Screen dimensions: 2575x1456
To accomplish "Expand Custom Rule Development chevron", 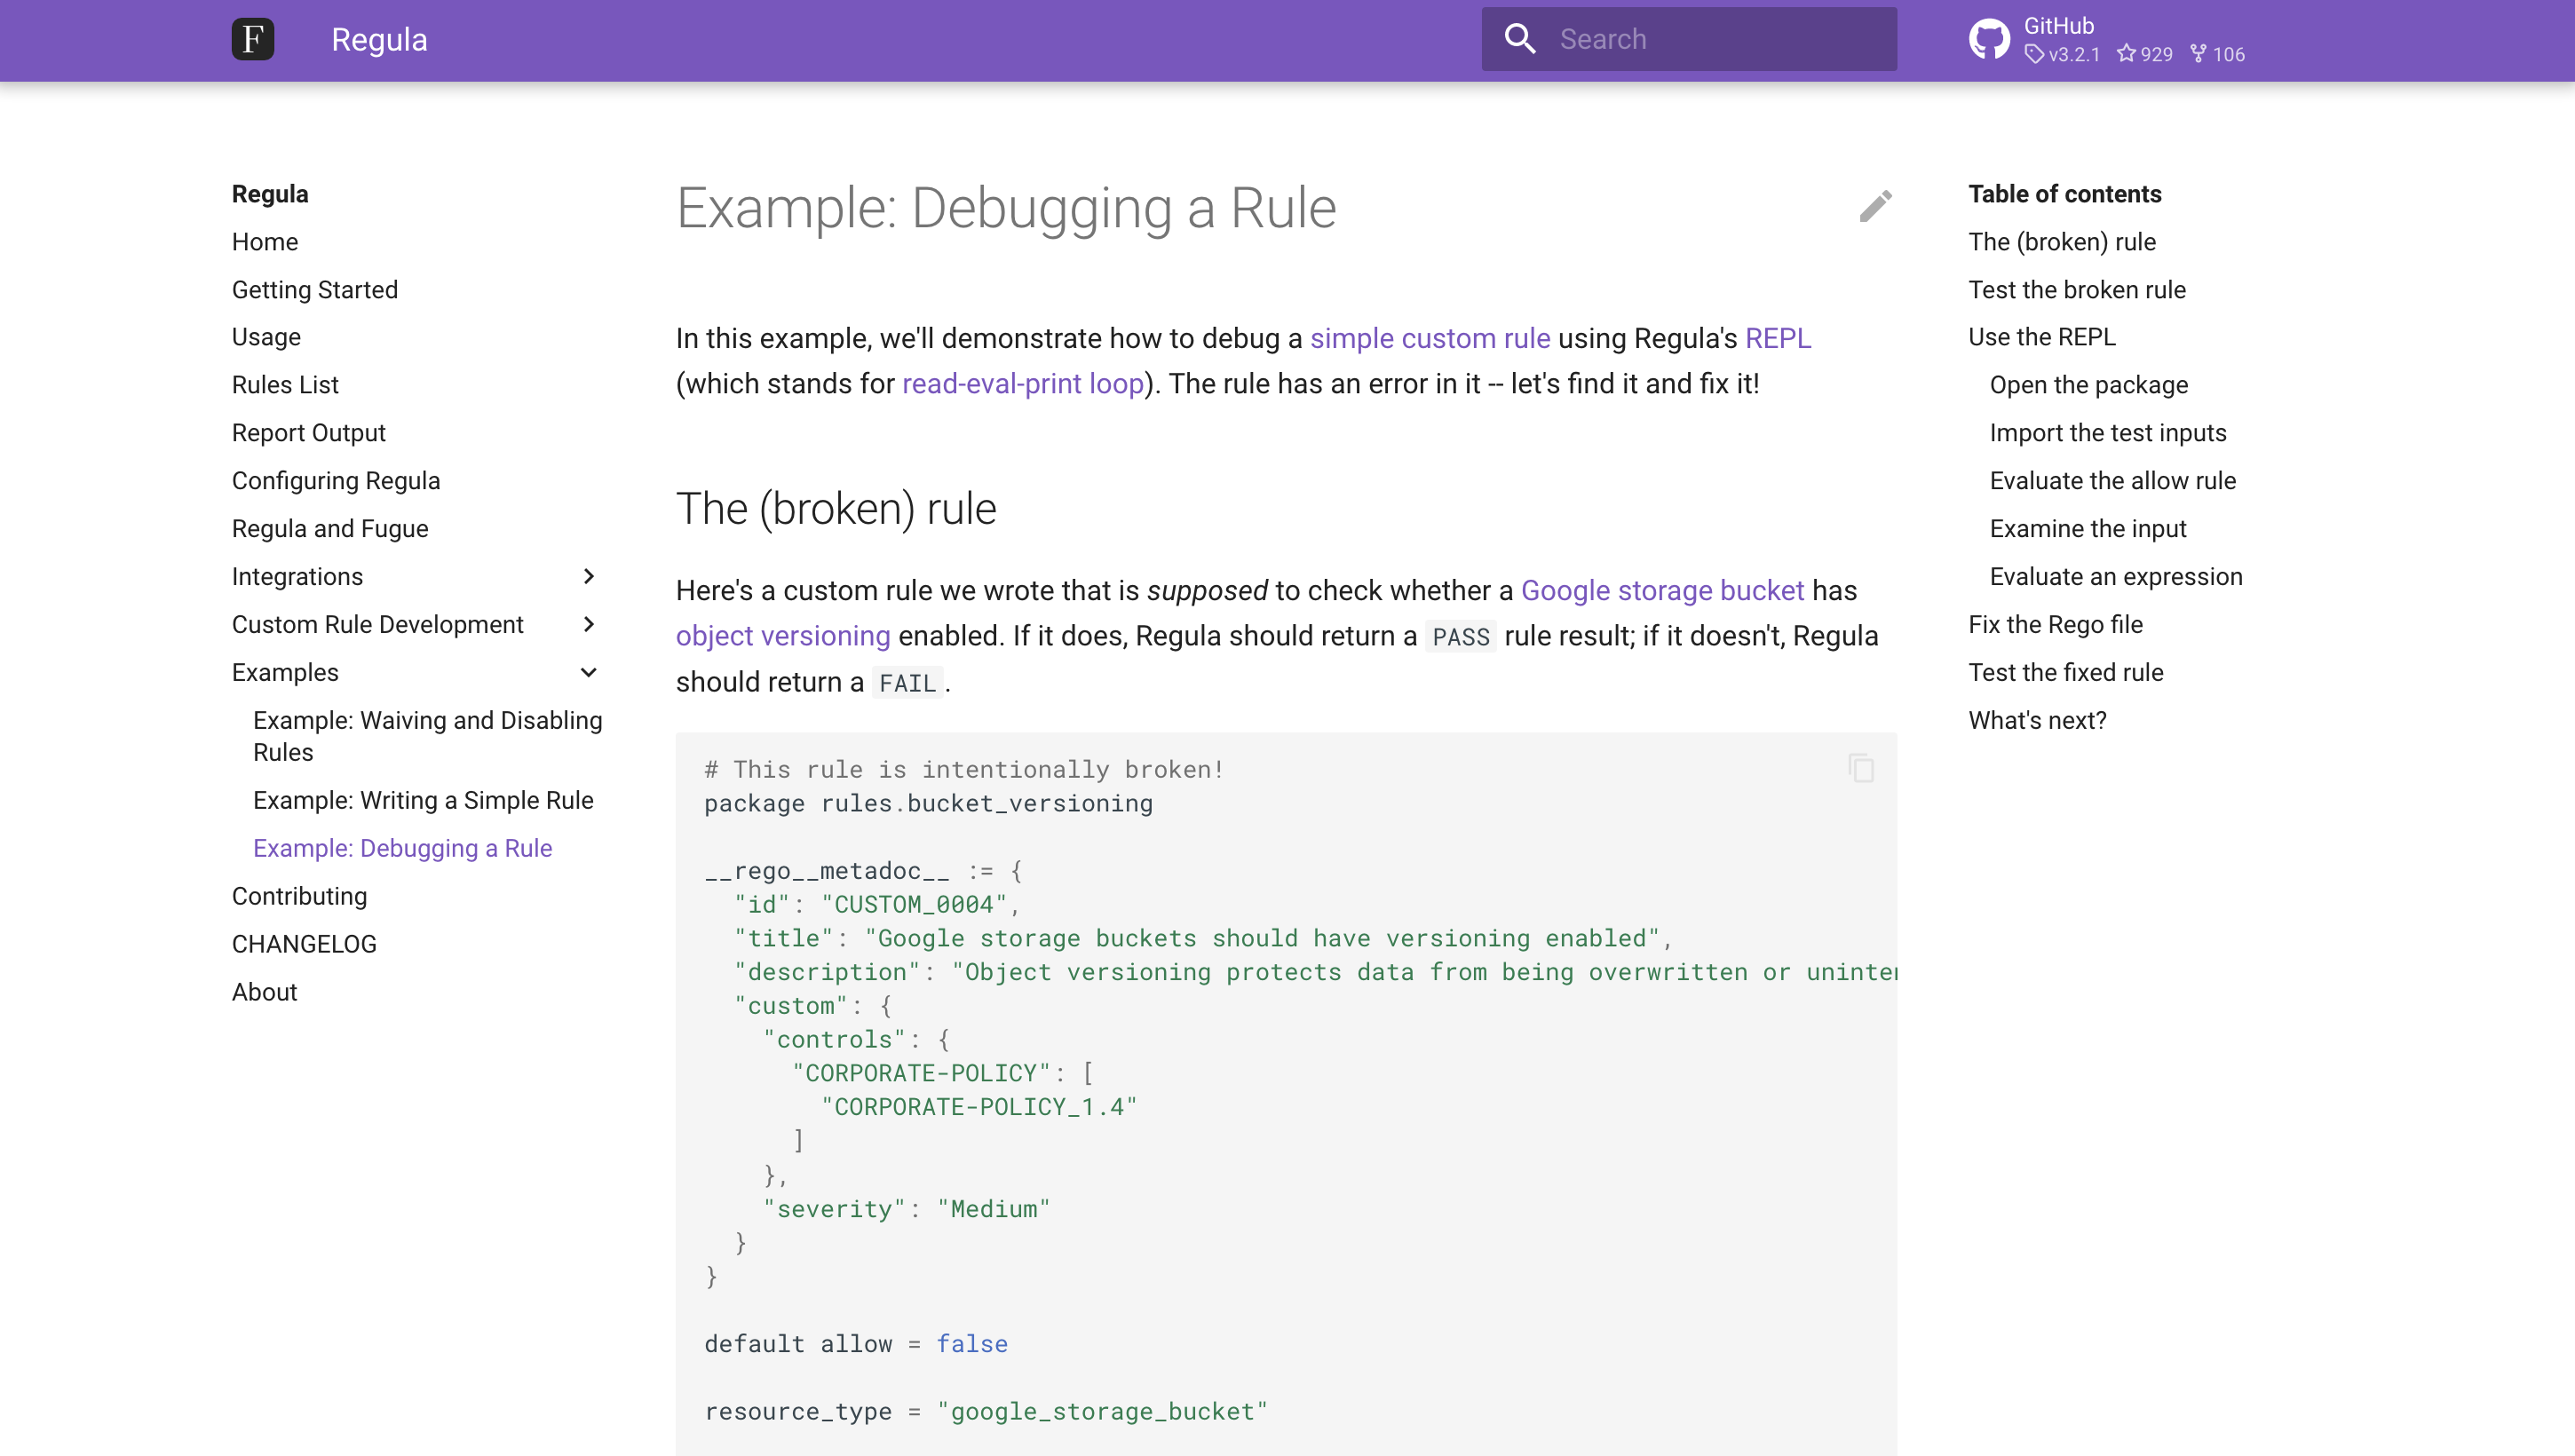I will (x=589, y=624).
